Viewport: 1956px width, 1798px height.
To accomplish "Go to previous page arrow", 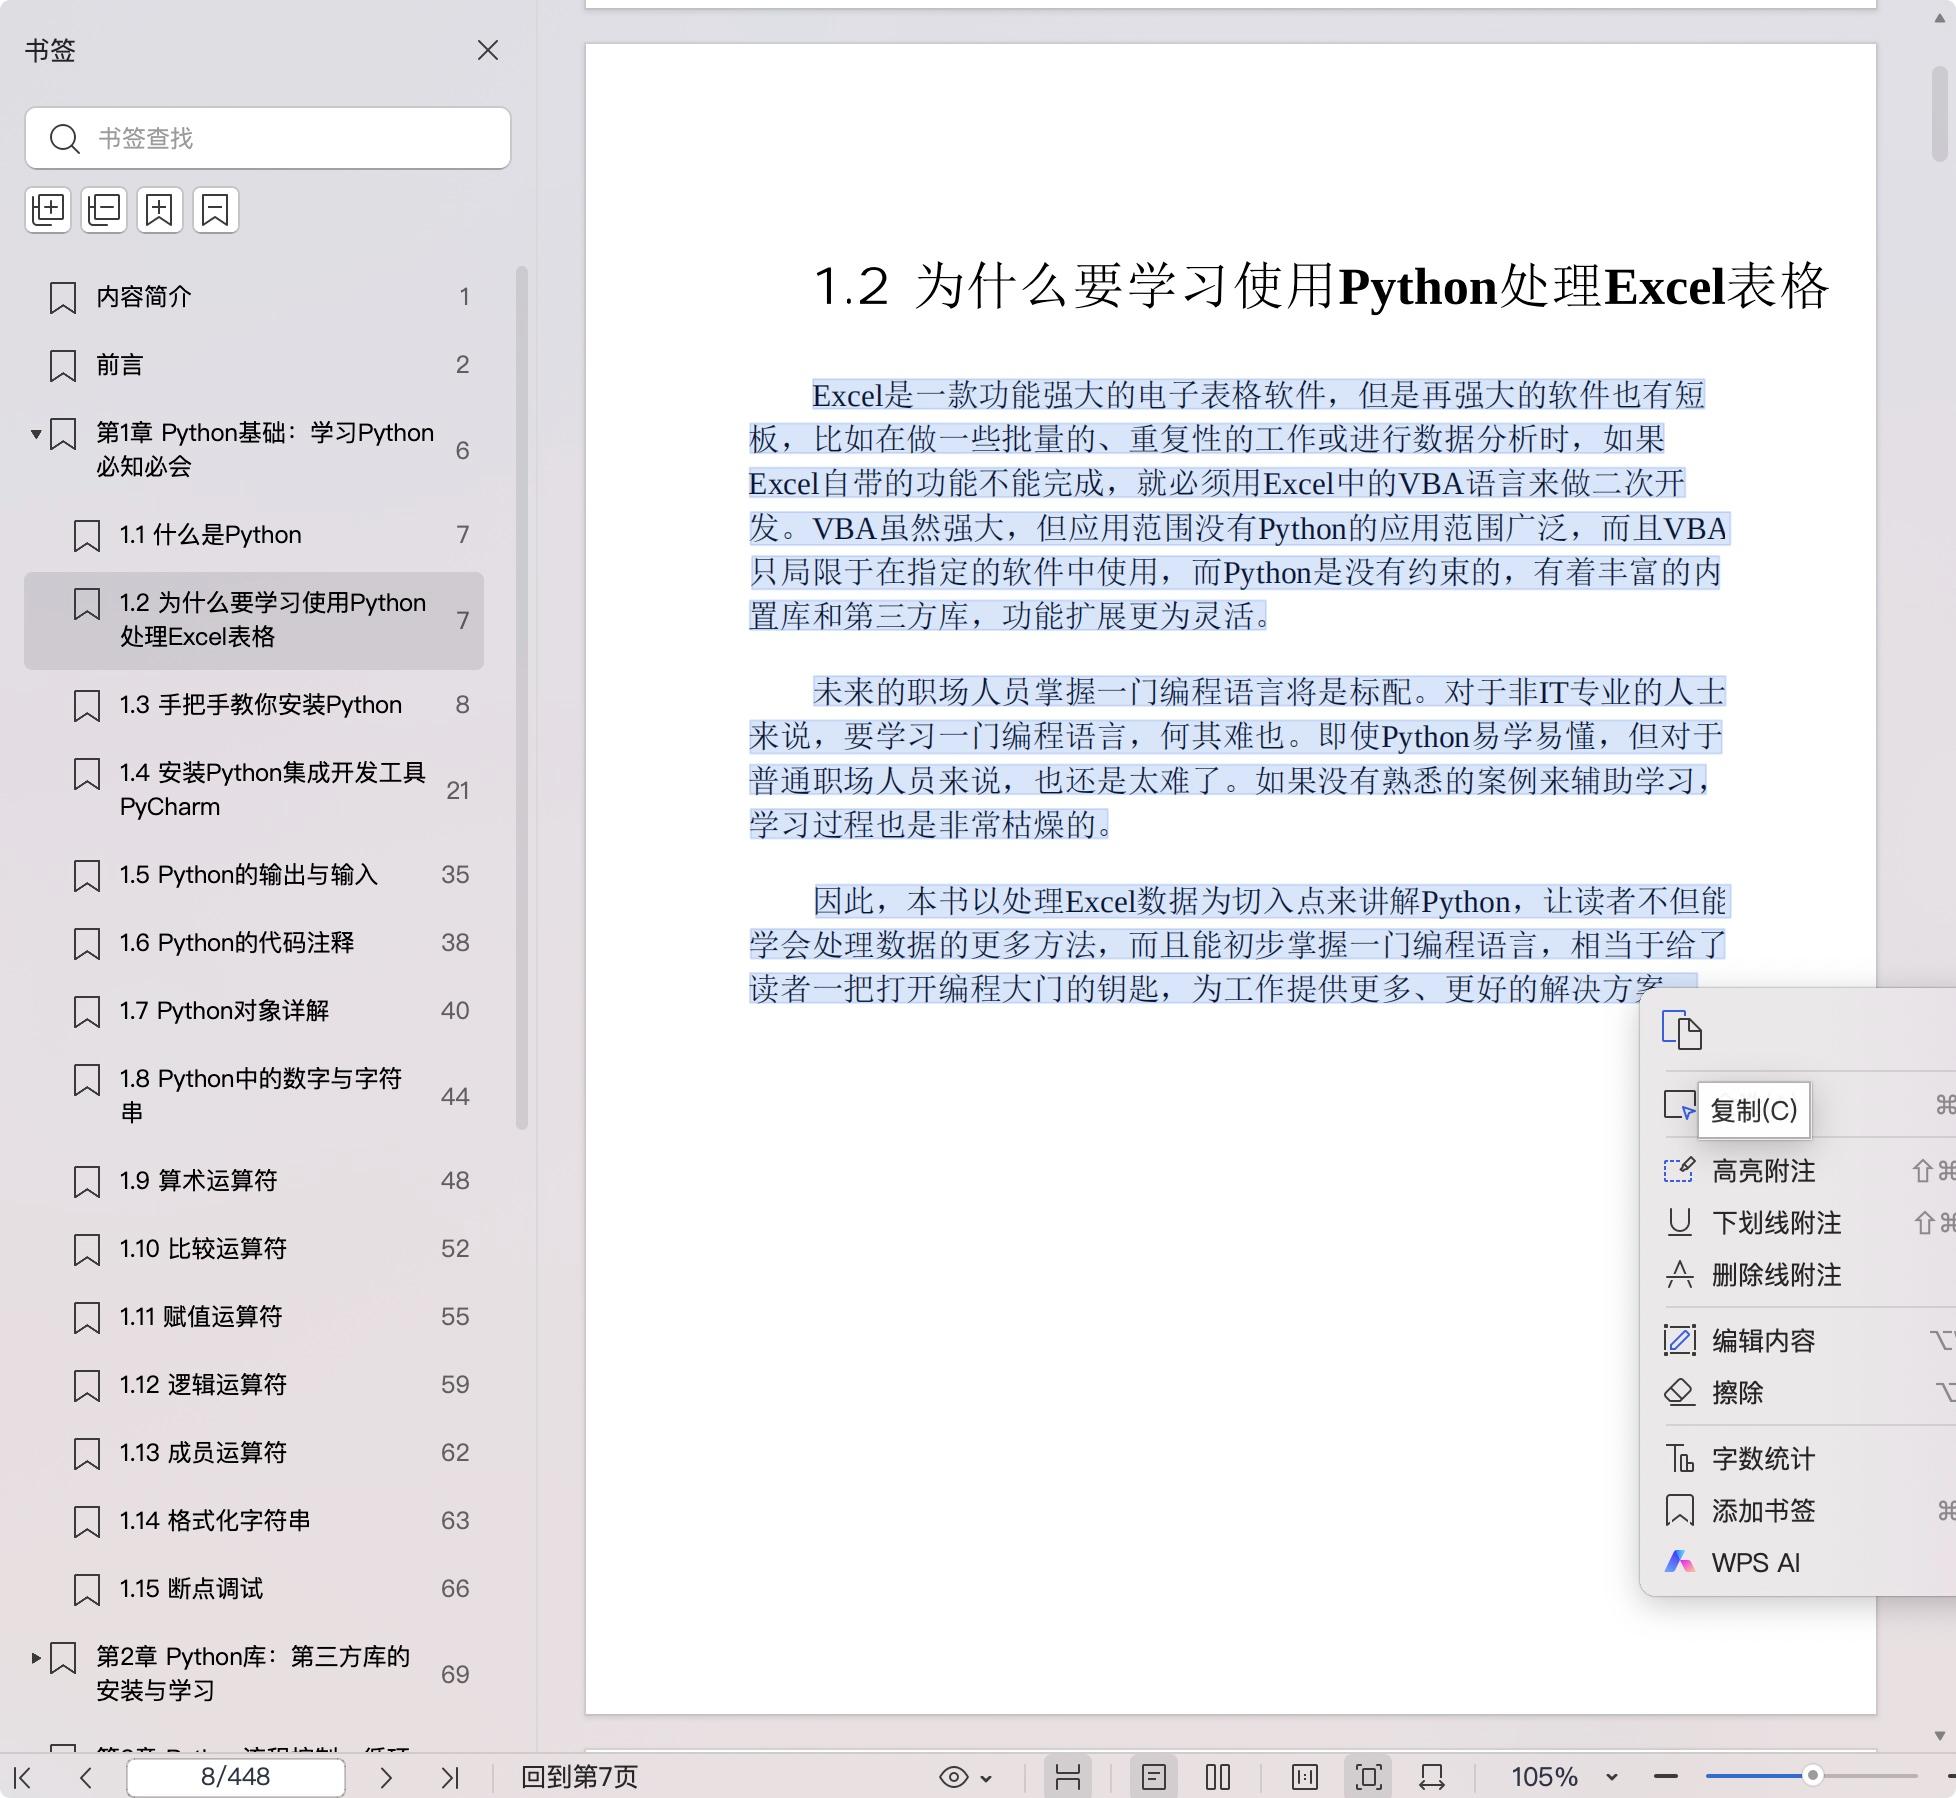I will point(86,1777).
